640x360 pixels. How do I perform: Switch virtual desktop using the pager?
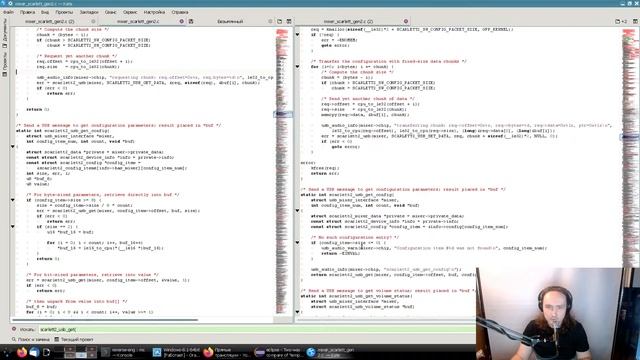[x=76, y=352]
